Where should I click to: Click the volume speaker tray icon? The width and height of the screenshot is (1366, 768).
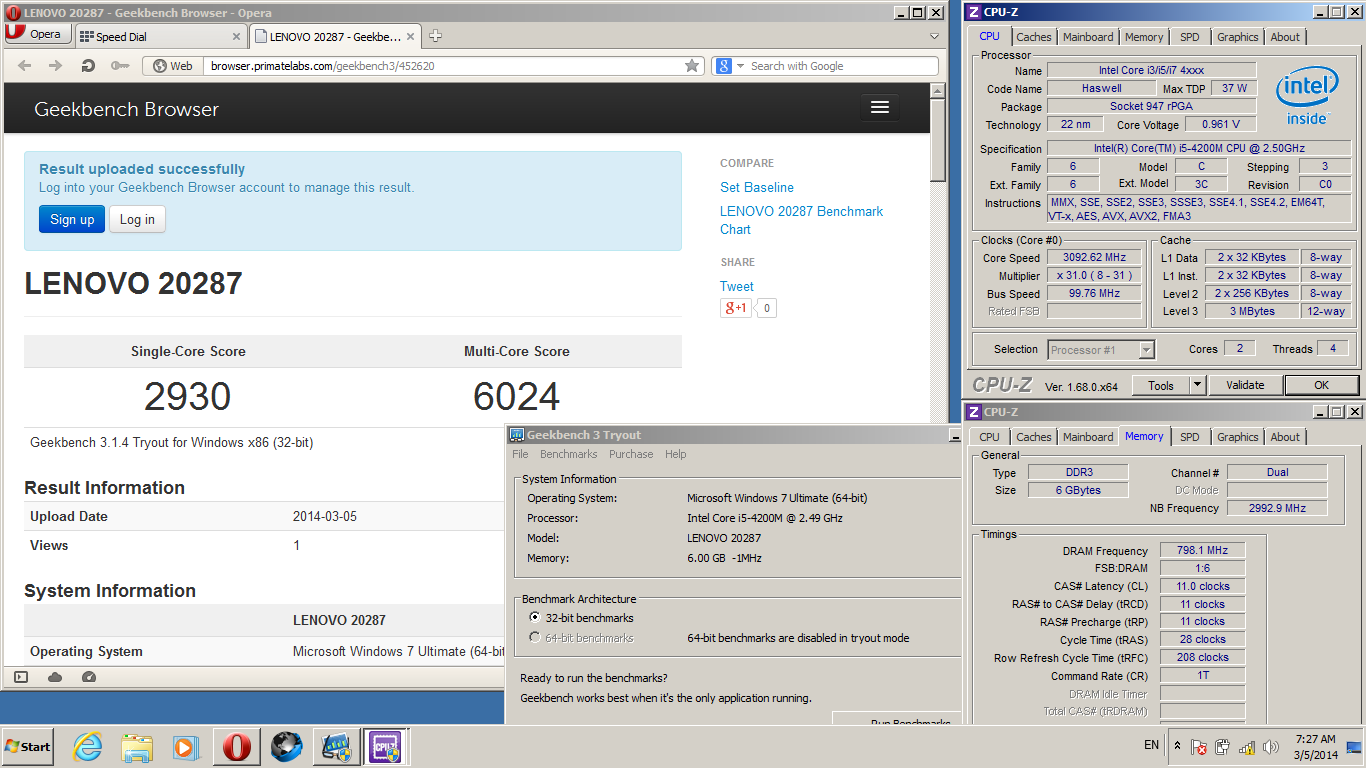tap(1271, 747)
